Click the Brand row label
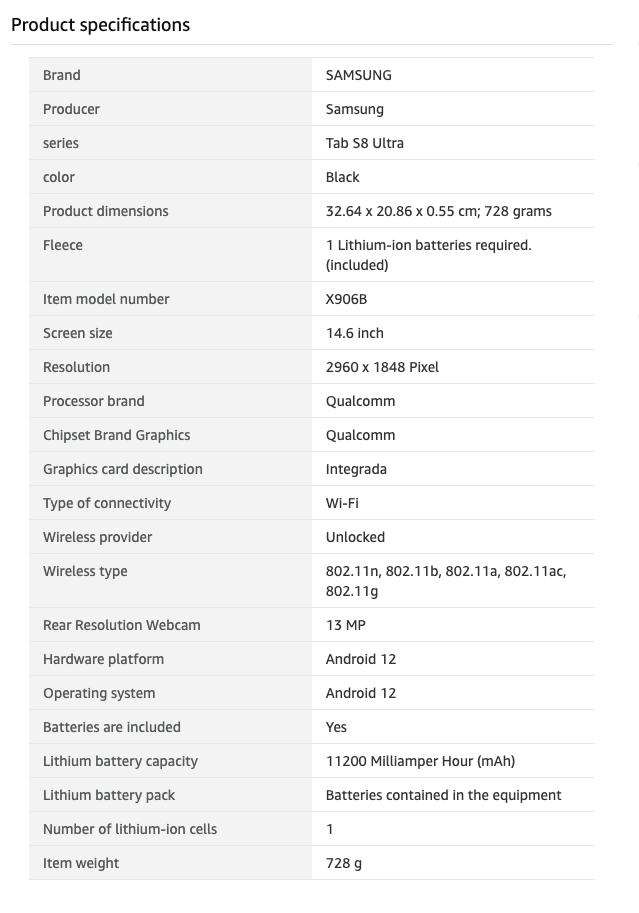The image size is (639, 913). coord(62,75)
